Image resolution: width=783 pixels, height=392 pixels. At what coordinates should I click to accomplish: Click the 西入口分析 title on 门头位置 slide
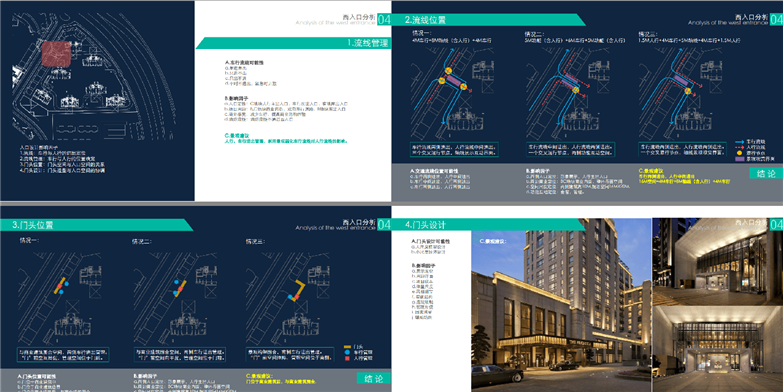(x=359, y=222)
